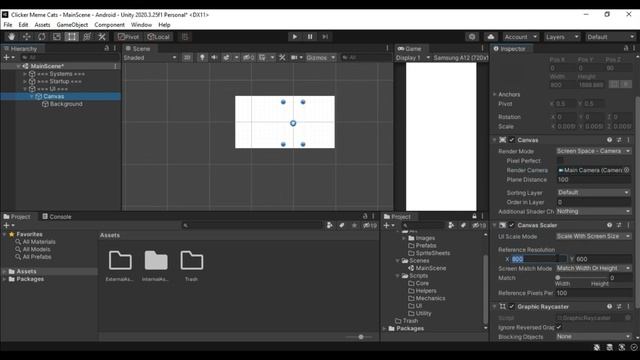The width and height of the screenshot is (640, 360).
Task: Expand the Systems group in Hierarchy
Action: click(25, 74)
